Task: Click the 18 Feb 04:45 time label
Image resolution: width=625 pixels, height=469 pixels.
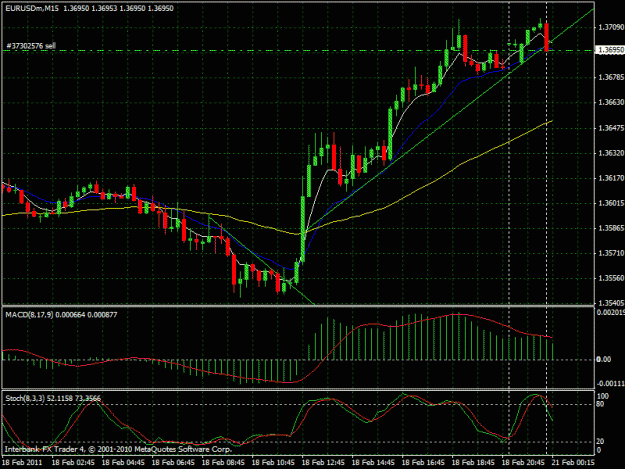Action: (123, 463)
